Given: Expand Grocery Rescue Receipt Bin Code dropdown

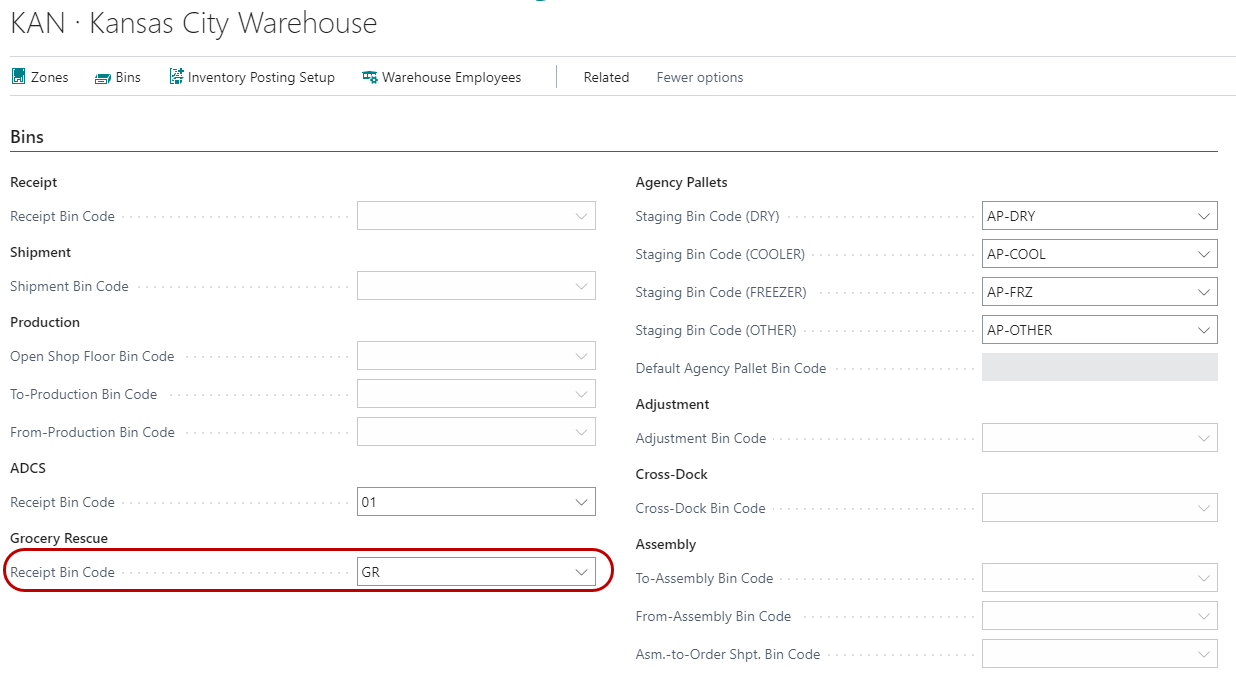Looking at the screenshot, I should pyautogui.click(x=581, y=572).
